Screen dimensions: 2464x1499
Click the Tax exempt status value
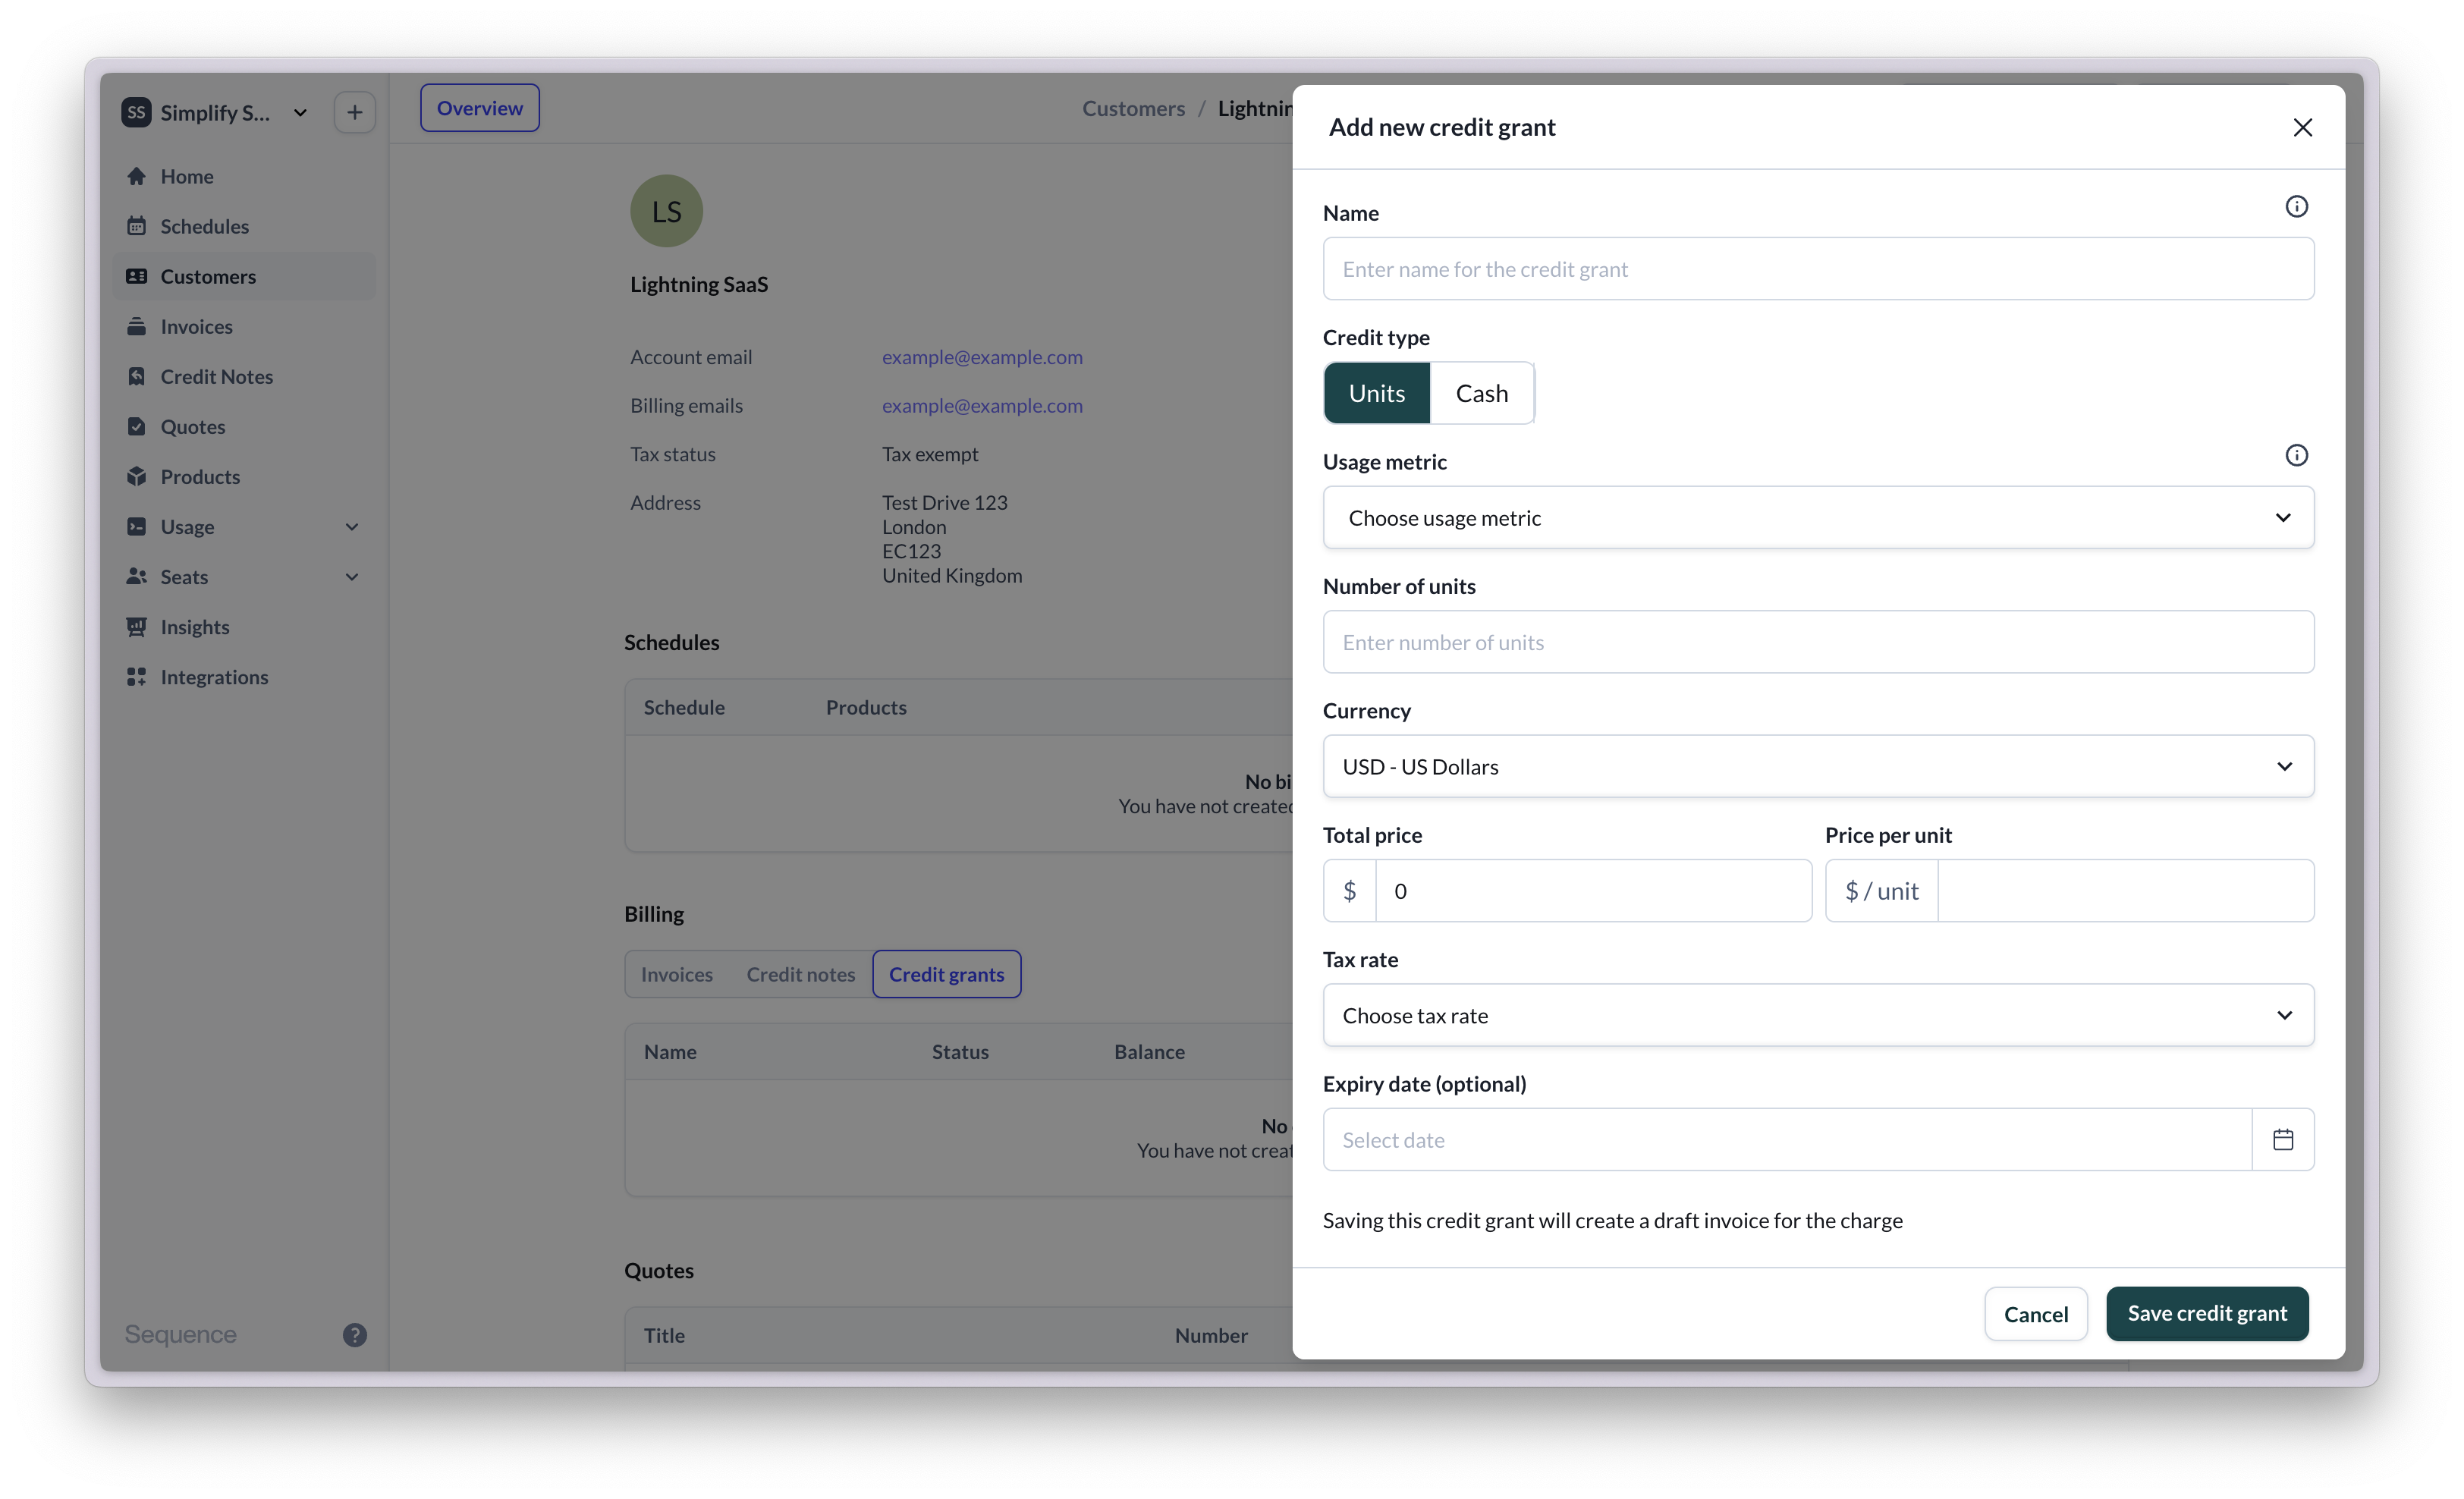[930, 454]
